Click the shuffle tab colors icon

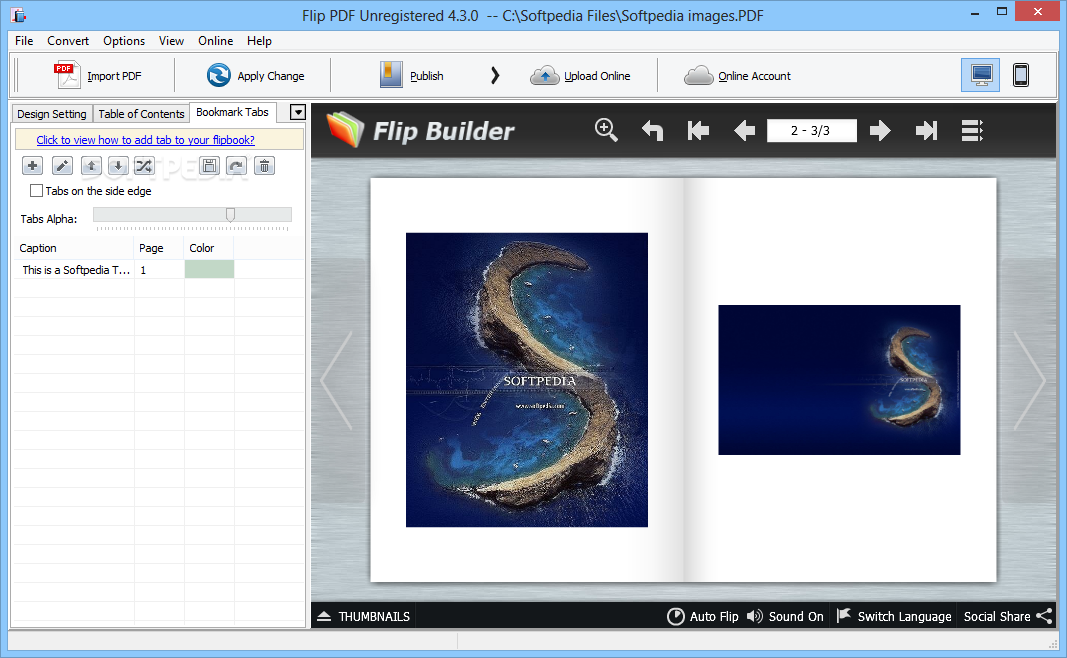coord(144,165)
